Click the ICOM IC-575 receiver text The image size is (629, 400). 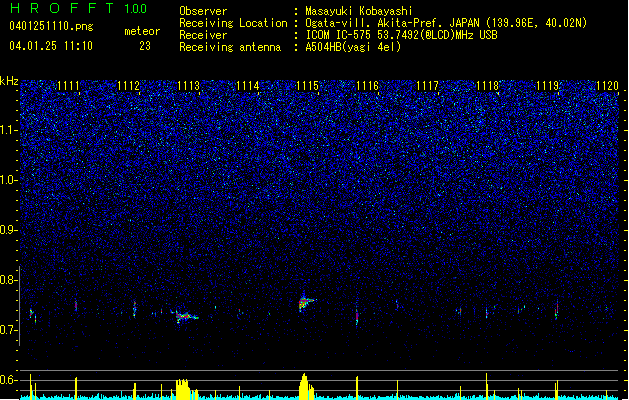pos(401,35)
